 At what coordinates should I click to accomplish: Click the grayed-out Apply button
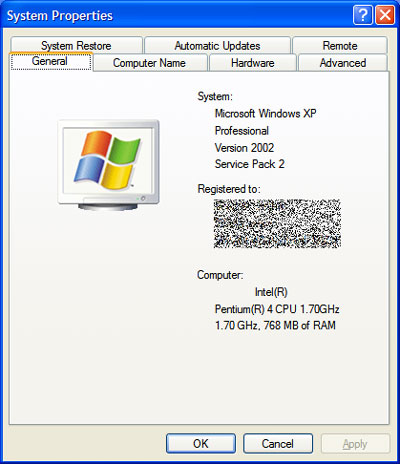click(355, 443)
